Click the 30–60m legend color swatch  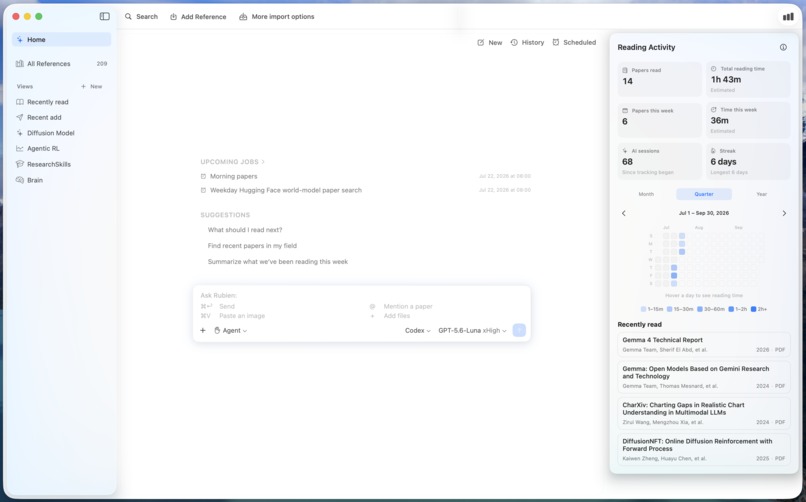700,309
